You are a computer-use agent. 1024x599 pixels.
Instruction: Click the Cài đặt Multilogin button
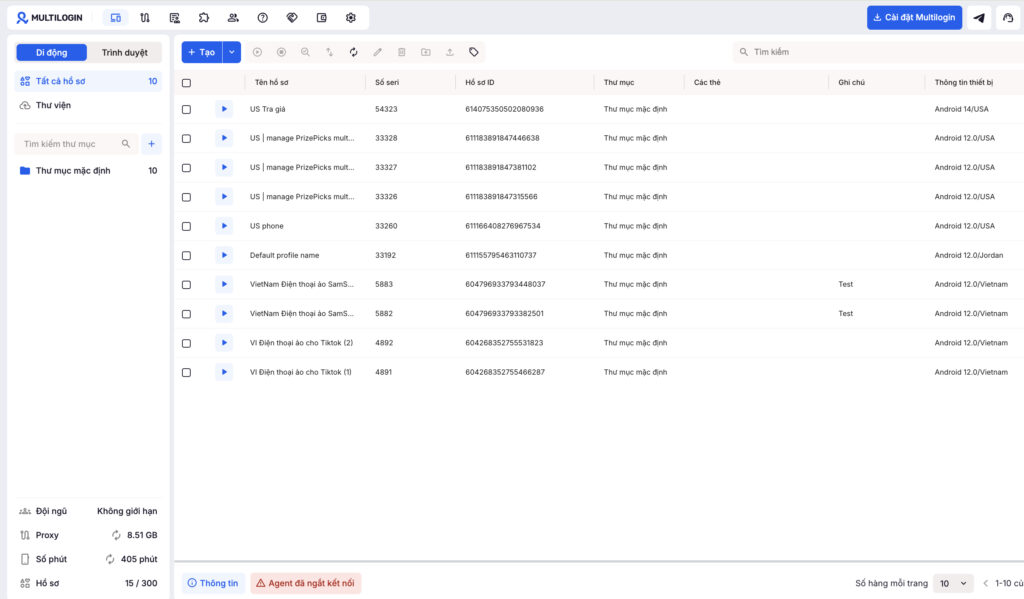[x=914, y=18]
